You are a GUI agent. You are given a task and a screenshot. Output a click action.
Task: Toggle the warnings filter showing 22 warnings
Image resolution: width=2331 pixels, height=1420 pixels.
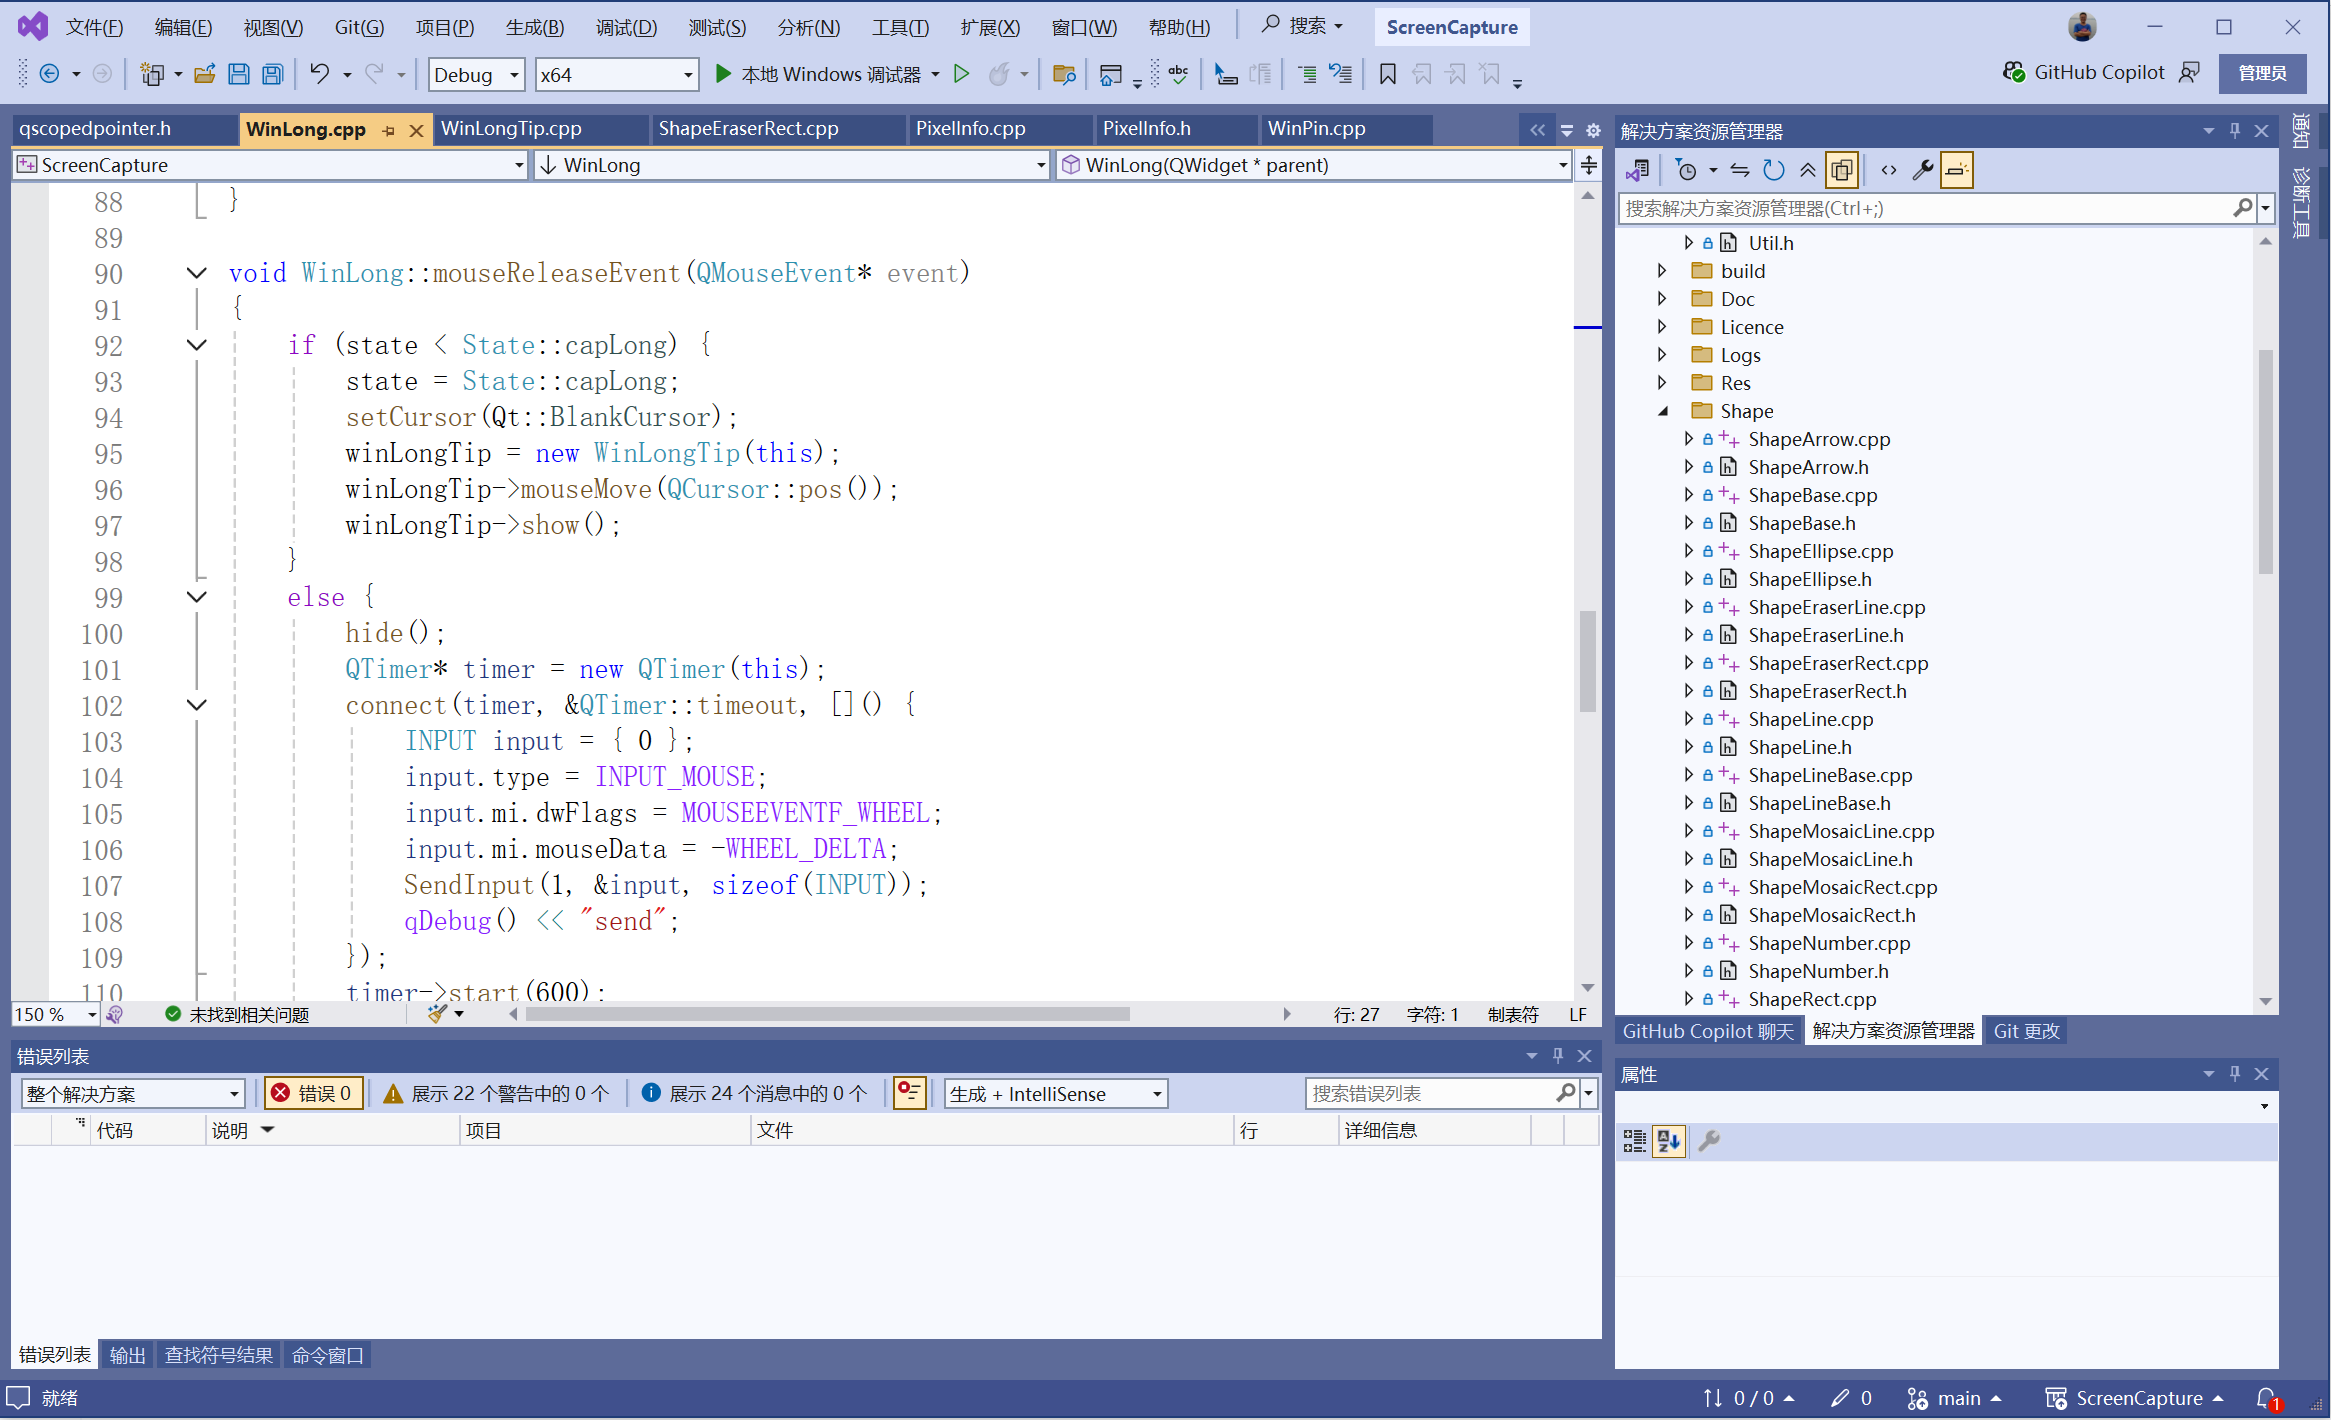point(496,1093)
